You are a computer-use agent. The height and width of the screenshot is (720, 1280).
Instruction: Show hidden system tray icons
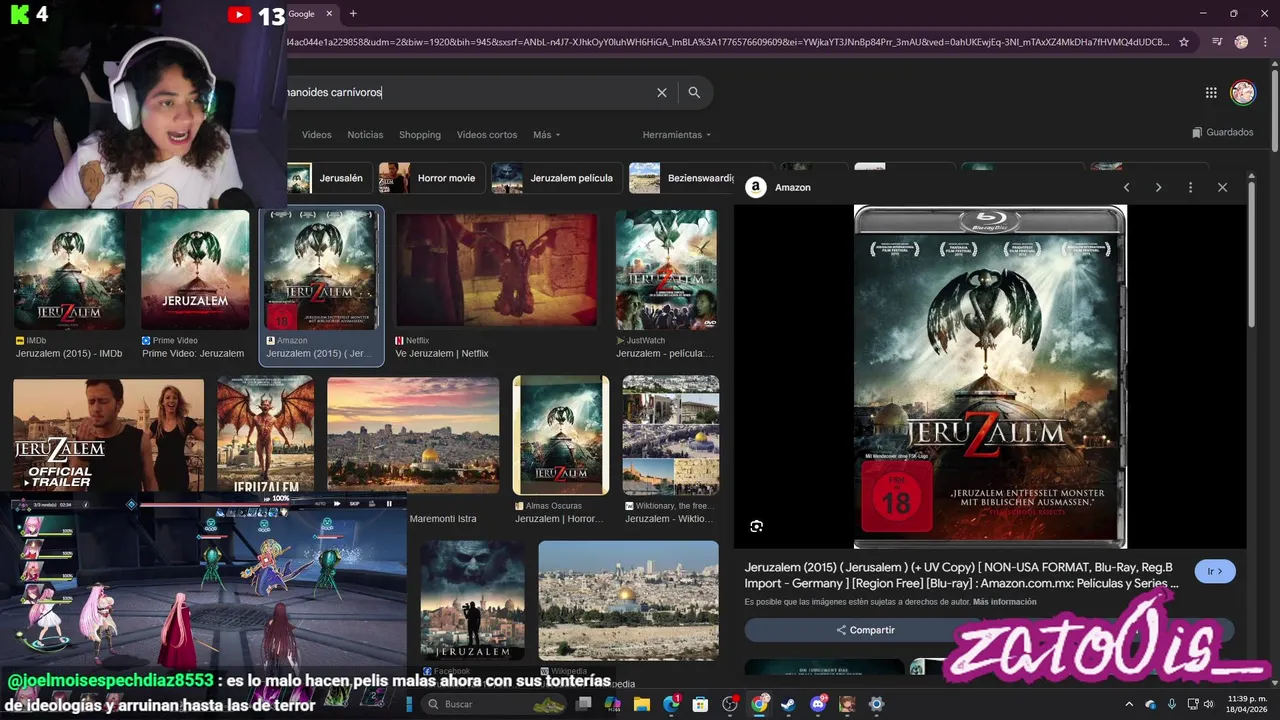1130,704
